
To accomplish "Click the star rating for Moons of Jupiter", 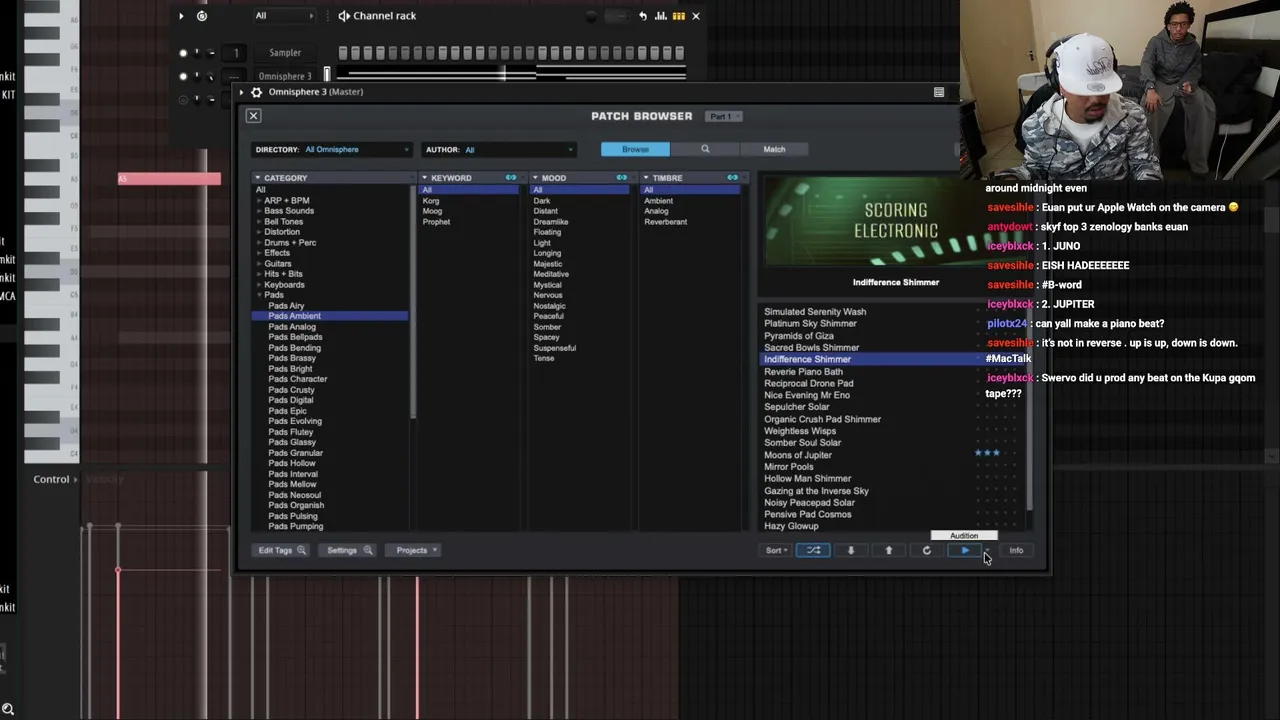I will [x=987, y=453].
